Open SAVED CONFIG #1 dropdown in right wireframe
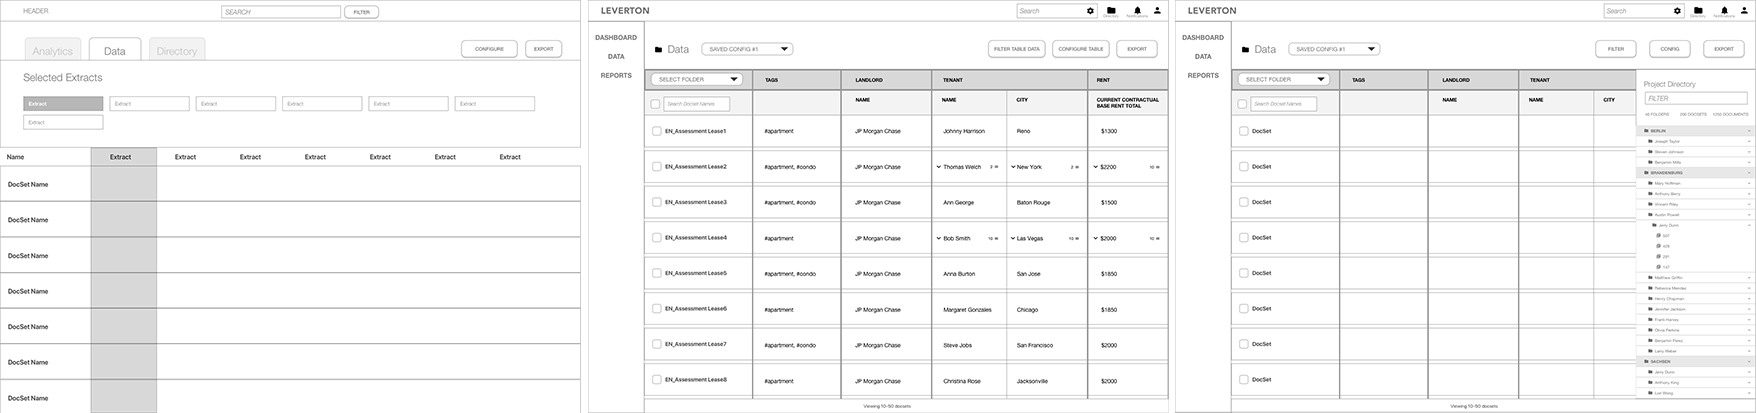 pos(1334,49)
